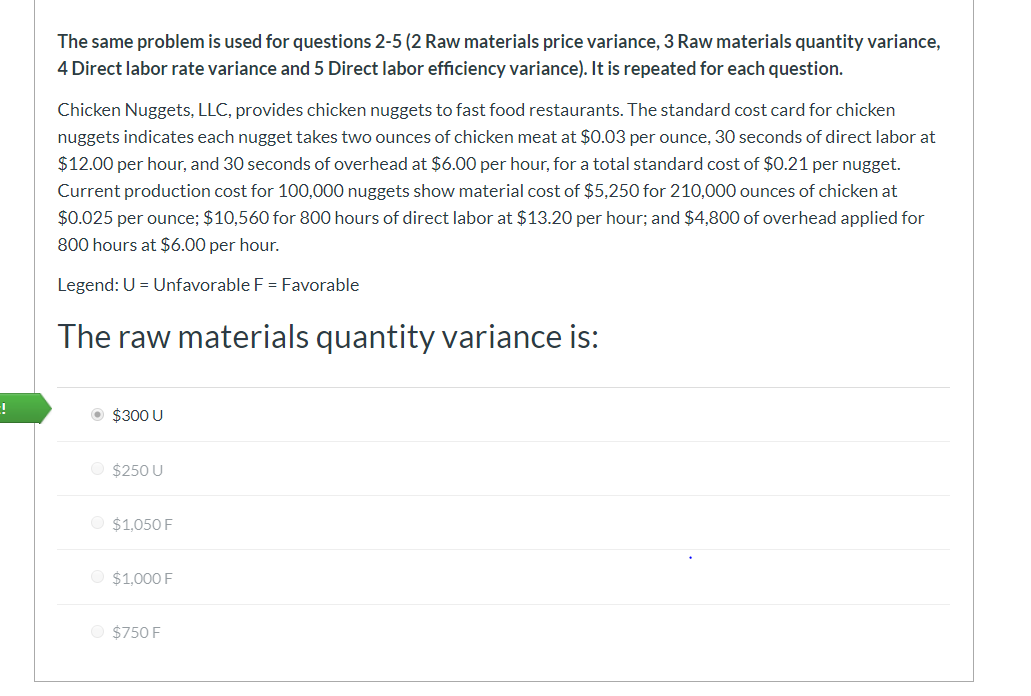Click the green arrow feedback tab
The height and width of the screenshot is (696, 1031).
(x=25, y=409)
